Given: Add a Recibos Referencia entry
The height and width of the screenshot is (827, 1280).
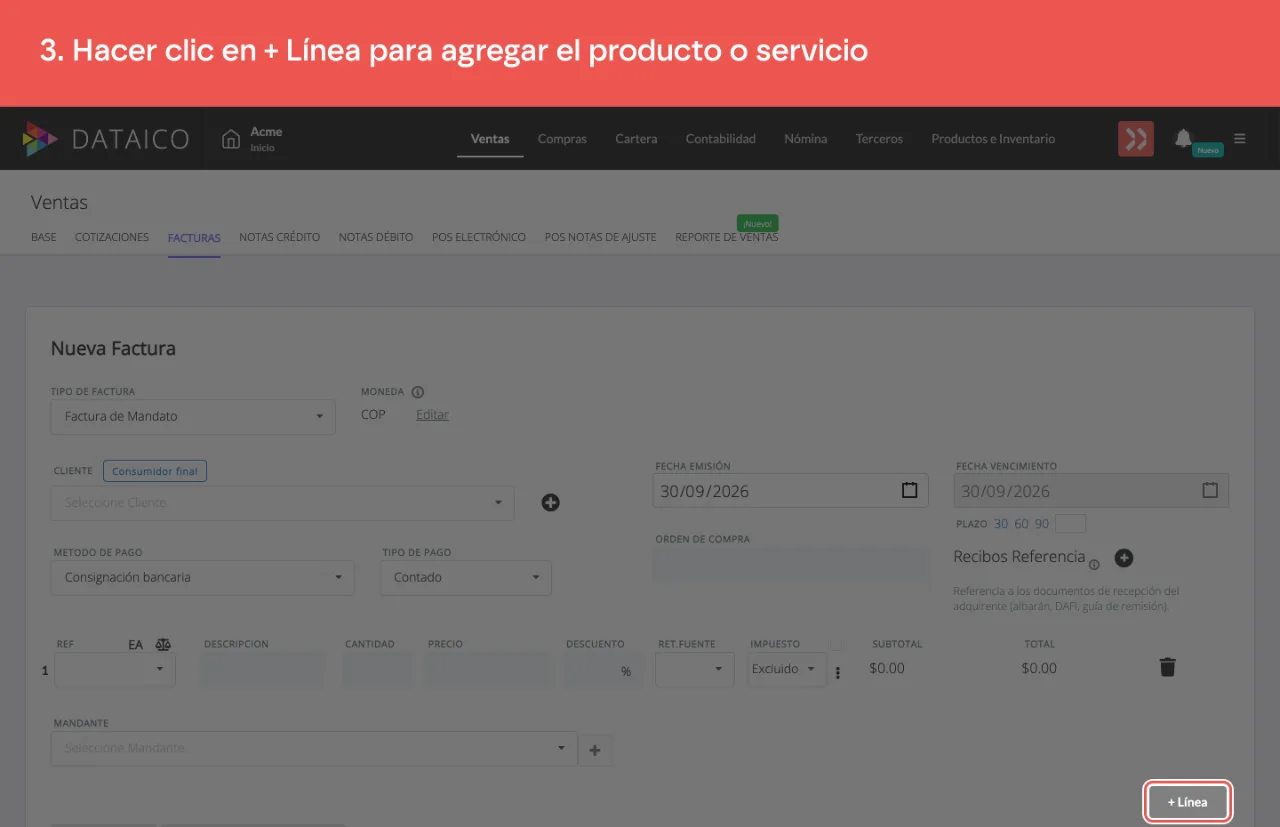Looking at the screenshot, I should click(x=1123, y=558).
